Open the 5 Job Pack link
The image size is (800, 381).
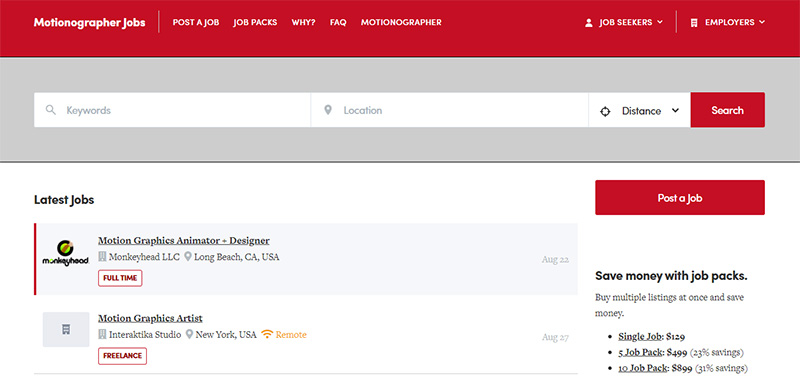640,352
